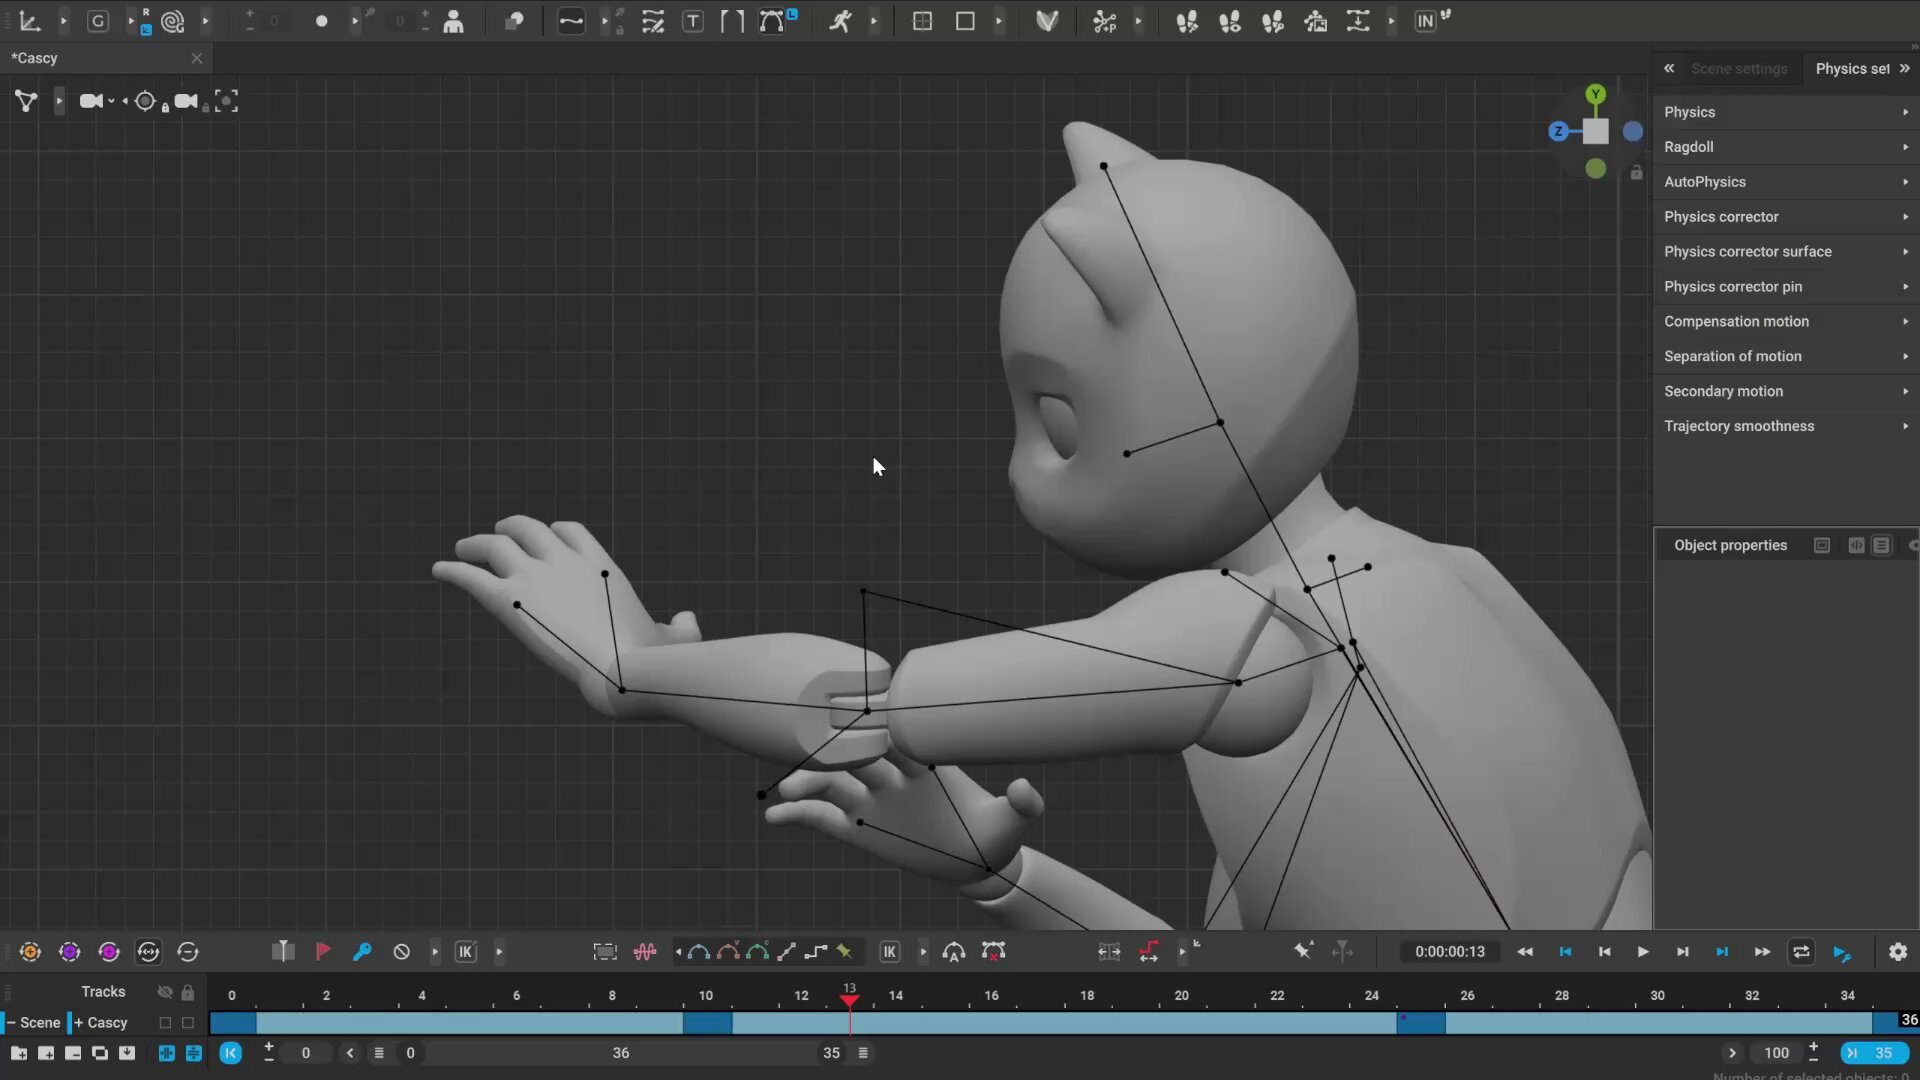The height and width of the screenshot is (1080, 1920).
Task: Click the four-pane viewport layout icon
Action: pyautogui.click(x=923, y=21)
